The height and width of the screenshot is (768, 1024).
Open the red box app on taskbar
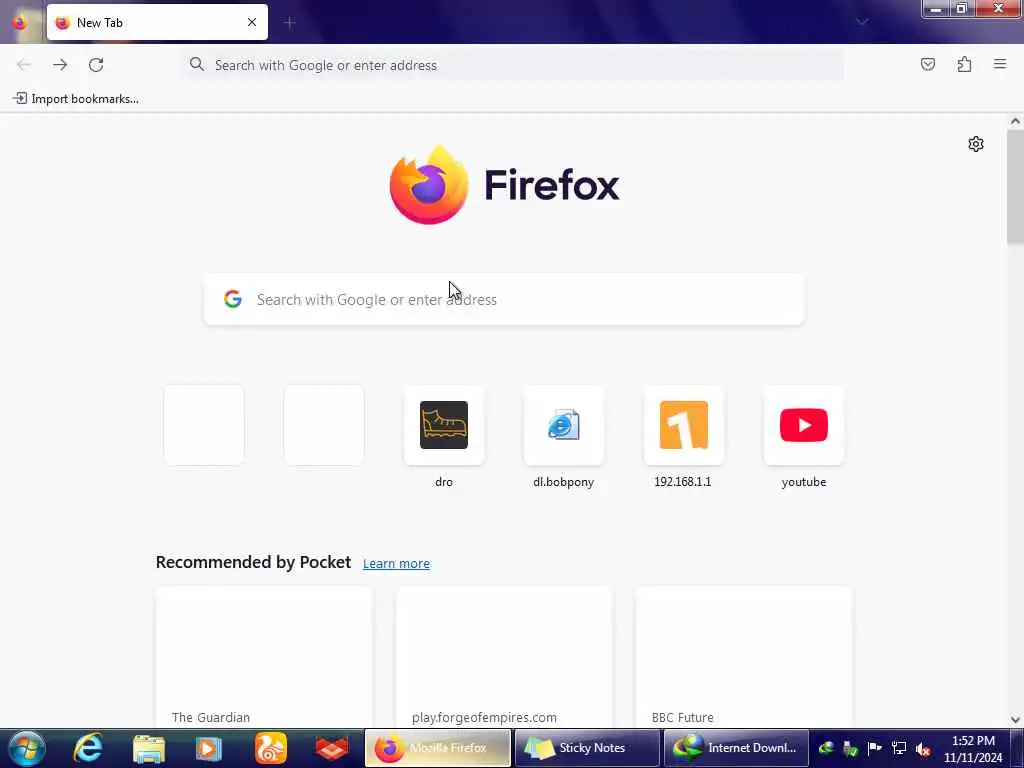(332, 748)
